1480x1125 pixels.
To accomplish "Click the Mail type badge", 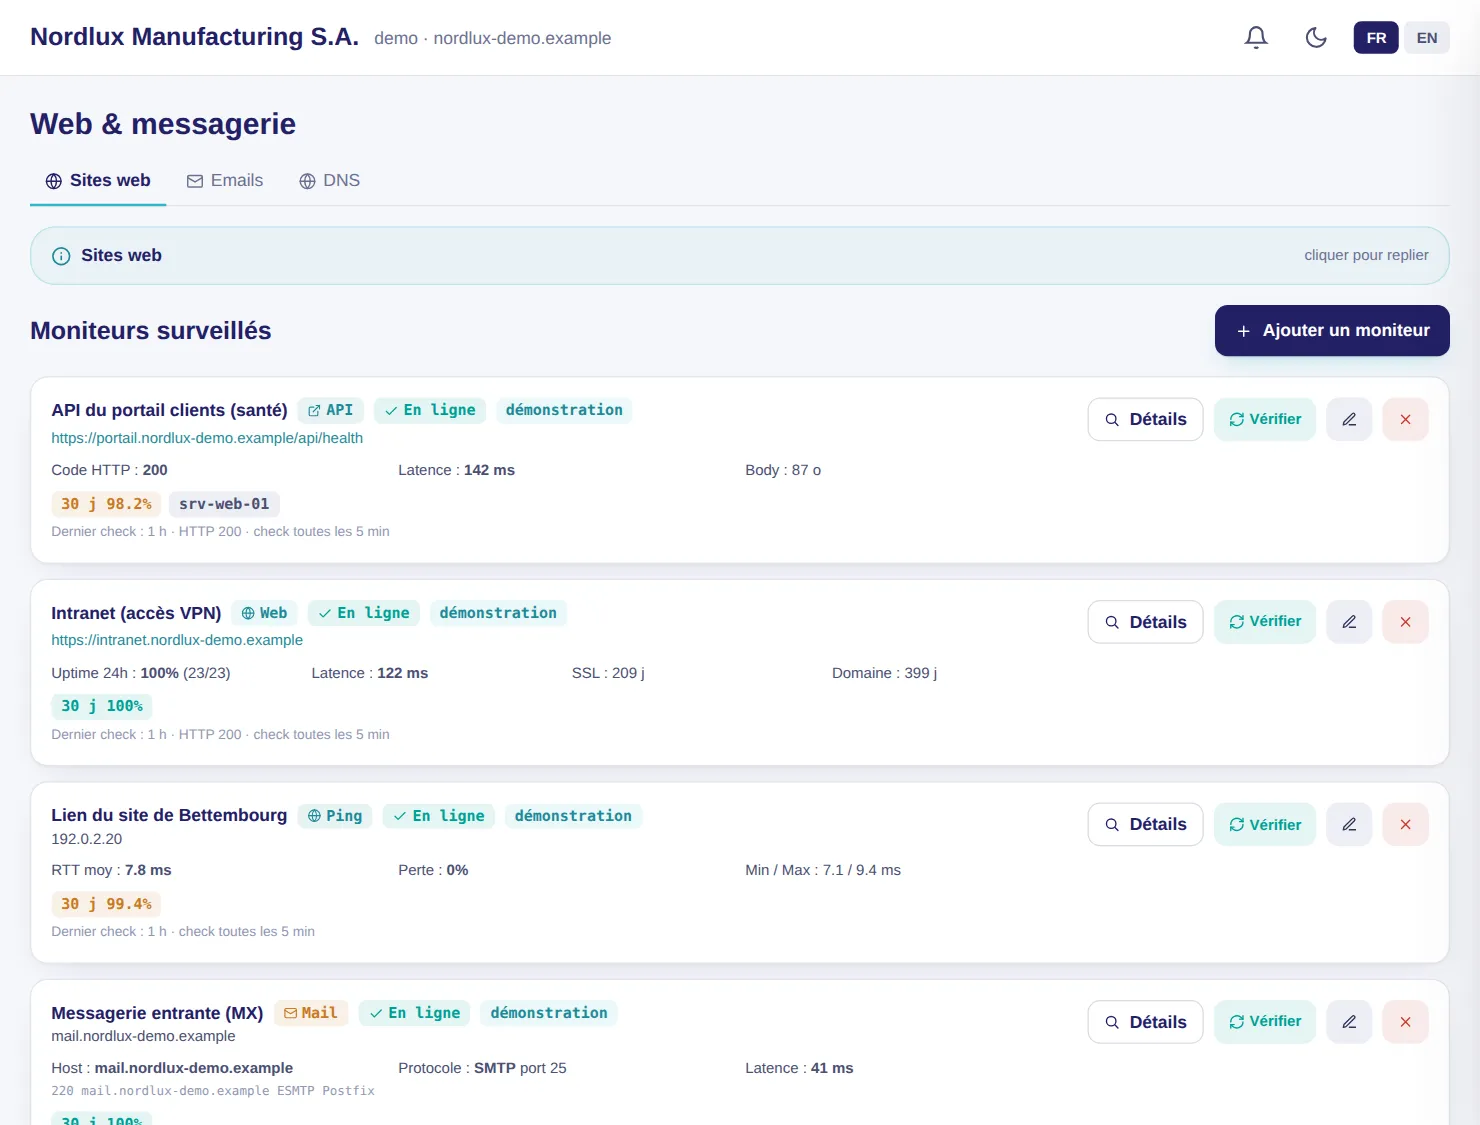I will coord(311,1013).
